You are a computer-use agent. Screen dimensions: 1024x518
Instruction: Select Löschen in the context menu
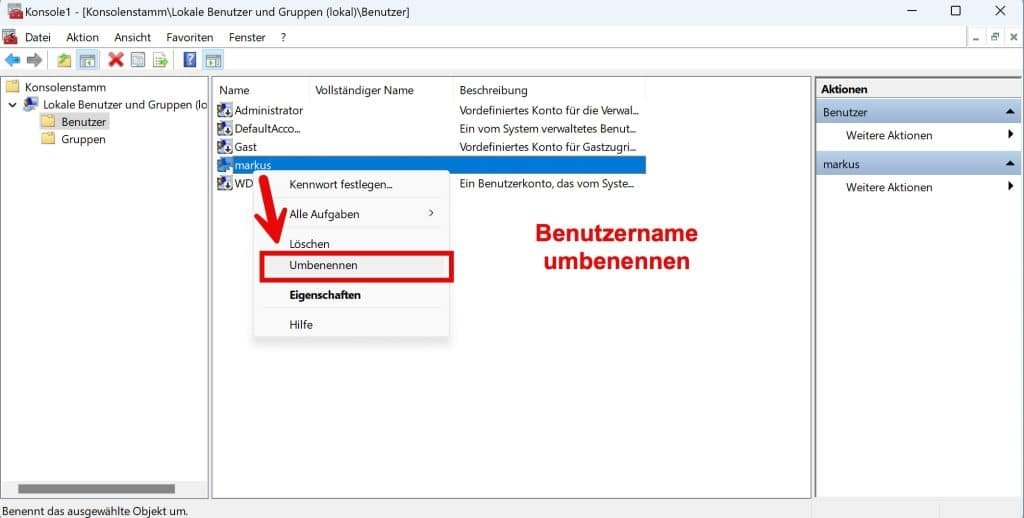pos(351,244)
